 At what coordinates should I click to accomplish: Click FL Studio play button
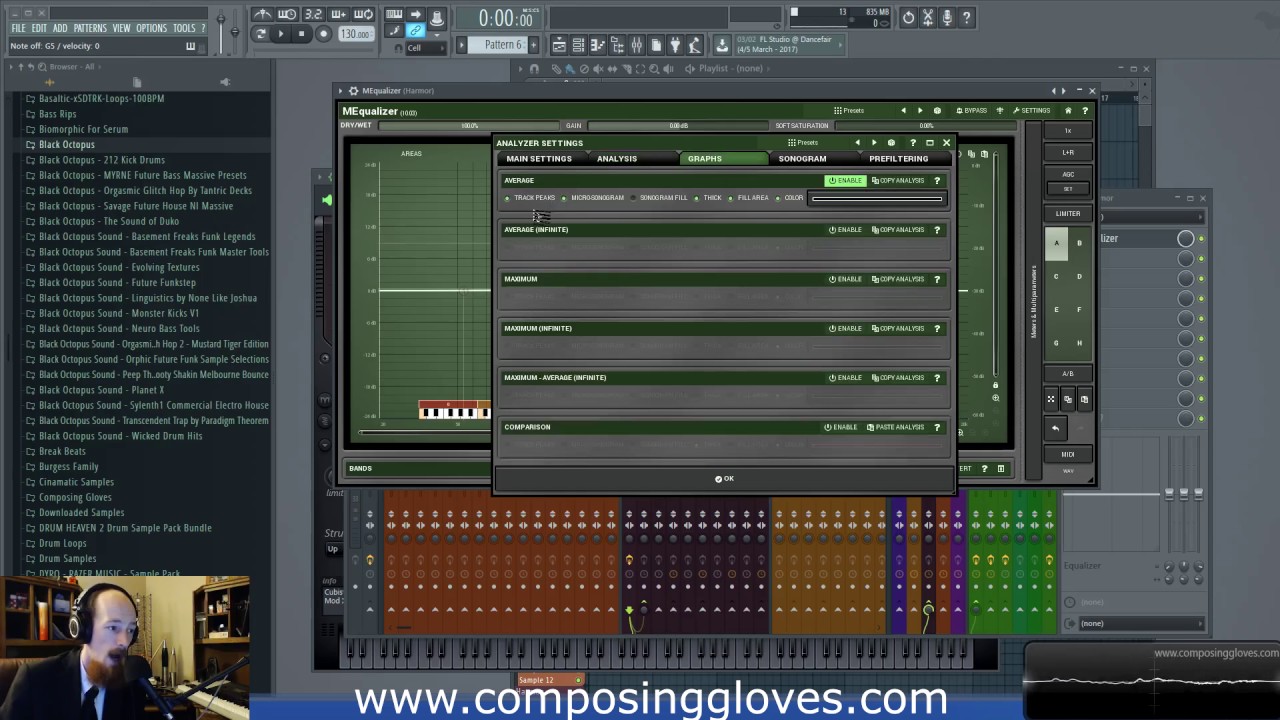280,34
